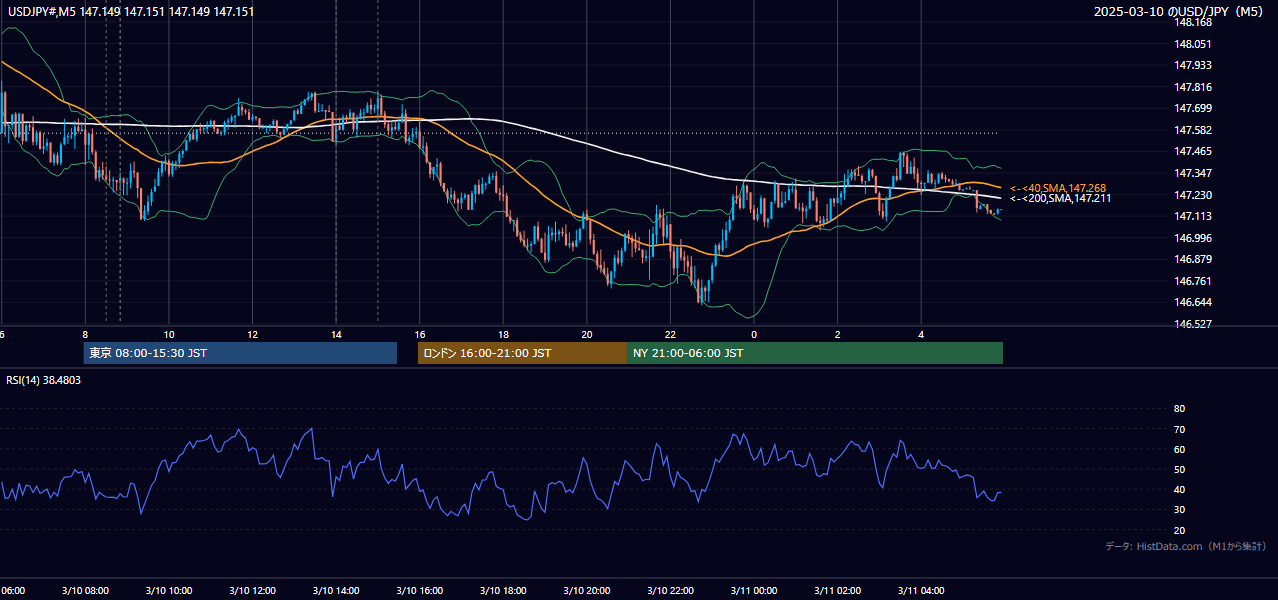Click RSI scale value 40
This screenshot has width=1278, height=600.
coord(1179,489)
